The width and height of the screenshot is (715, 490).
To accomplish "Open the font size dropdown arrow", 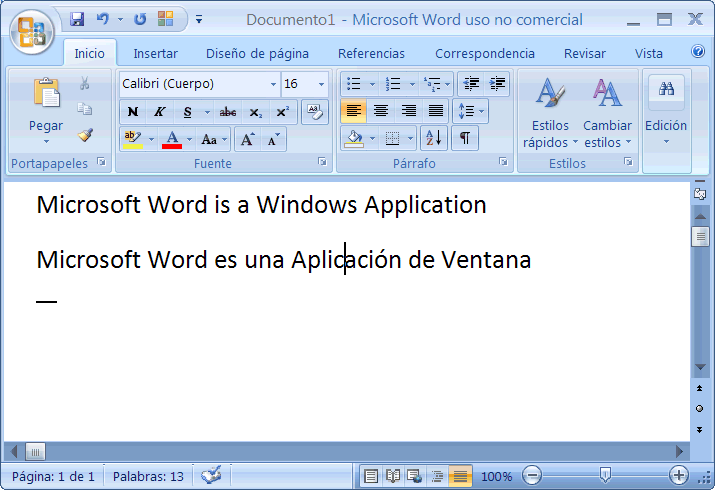I will tap(321, 84).
